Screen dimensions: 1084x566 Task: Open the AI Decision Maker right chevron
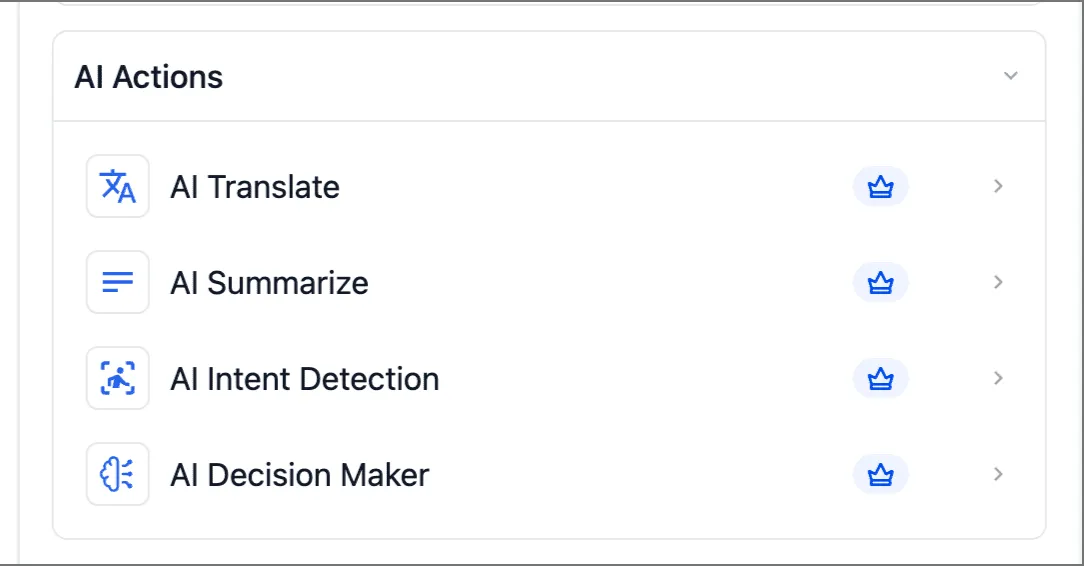coord(998,474)
